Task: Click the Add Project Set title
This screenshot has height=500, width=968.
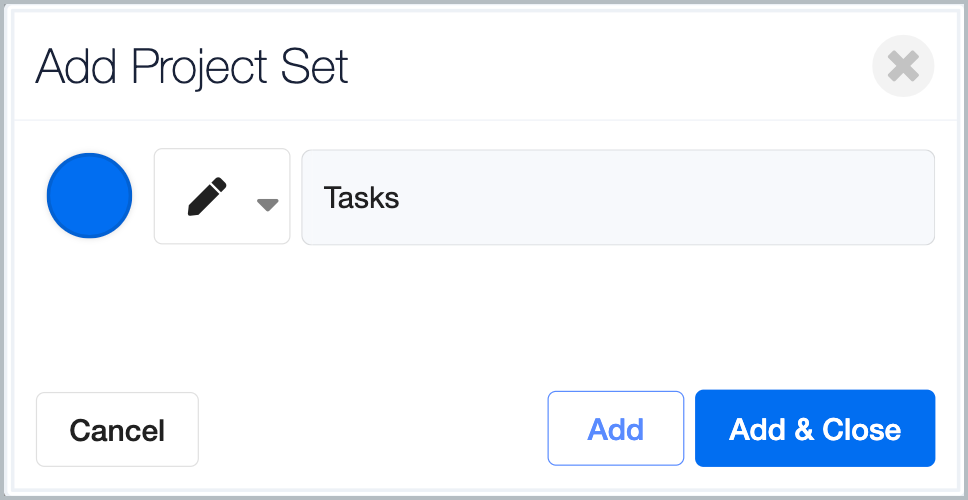Action: 192,66
